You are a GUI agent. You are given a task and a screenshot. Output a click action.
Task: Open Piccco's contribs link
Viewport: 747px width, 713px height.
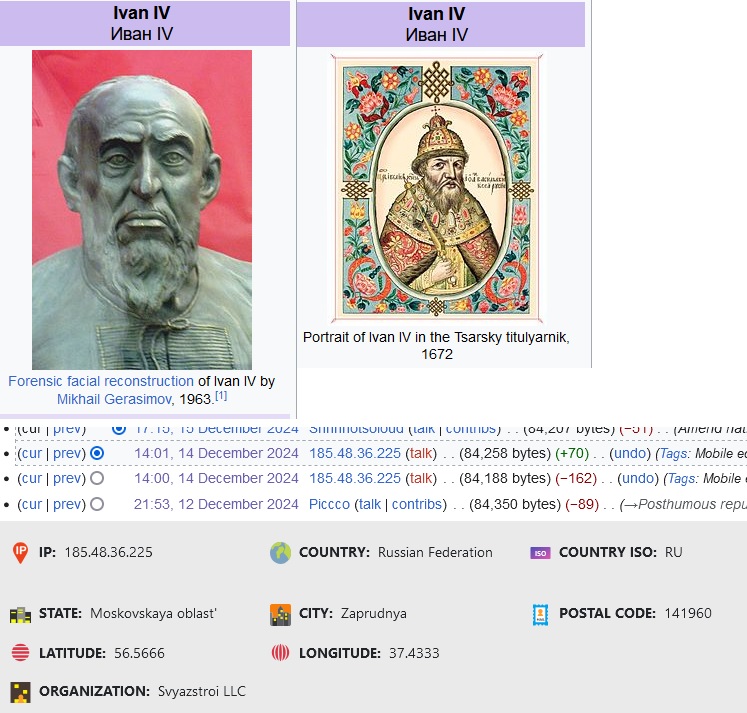(x=417, y=504)
